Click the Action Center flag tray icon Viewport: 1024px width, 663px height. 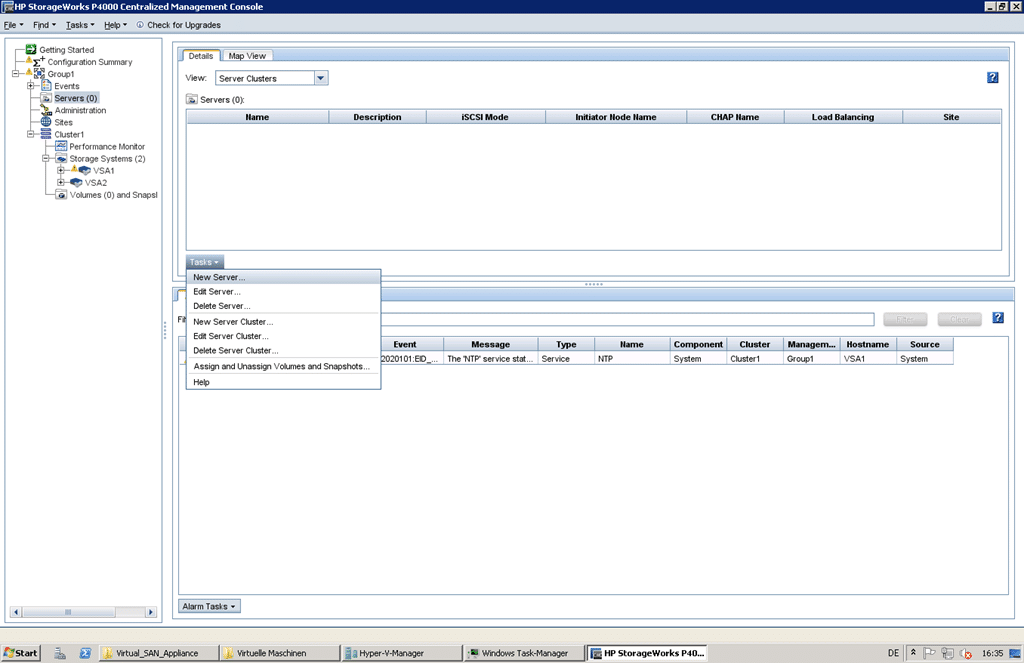pyautogui.click(x=930, y=653)
